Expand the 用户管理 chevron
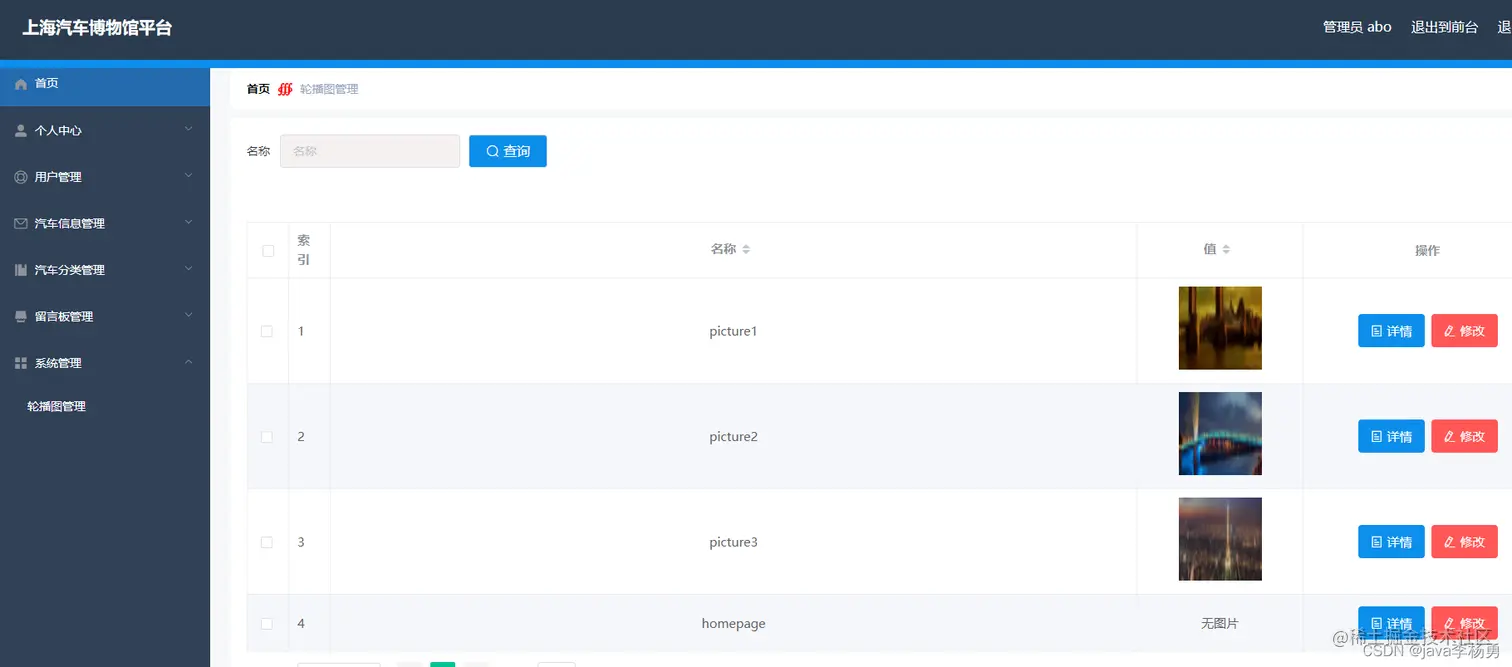The height and width of the screenshot is (667, 1512). click(189, 176)
